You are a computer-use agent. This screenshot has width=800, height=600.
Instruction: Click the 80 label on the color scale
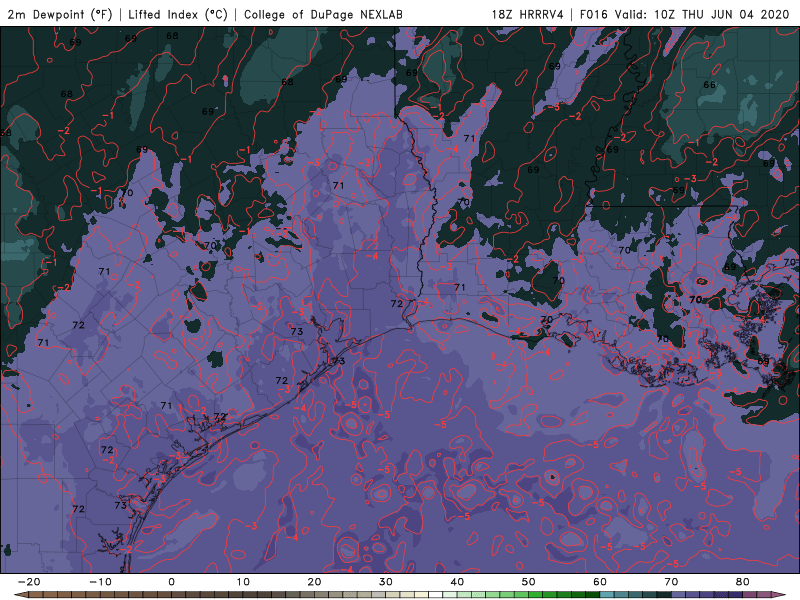click(x=743, y=582)
